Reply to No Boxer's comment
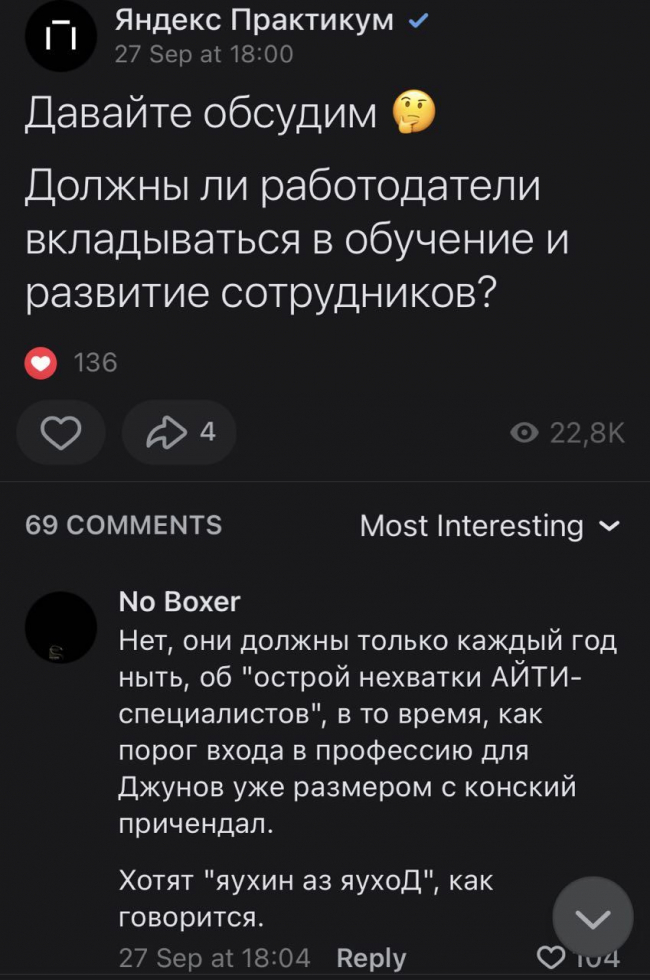Viewport: 650px width, 980px height. coord(371,958)
